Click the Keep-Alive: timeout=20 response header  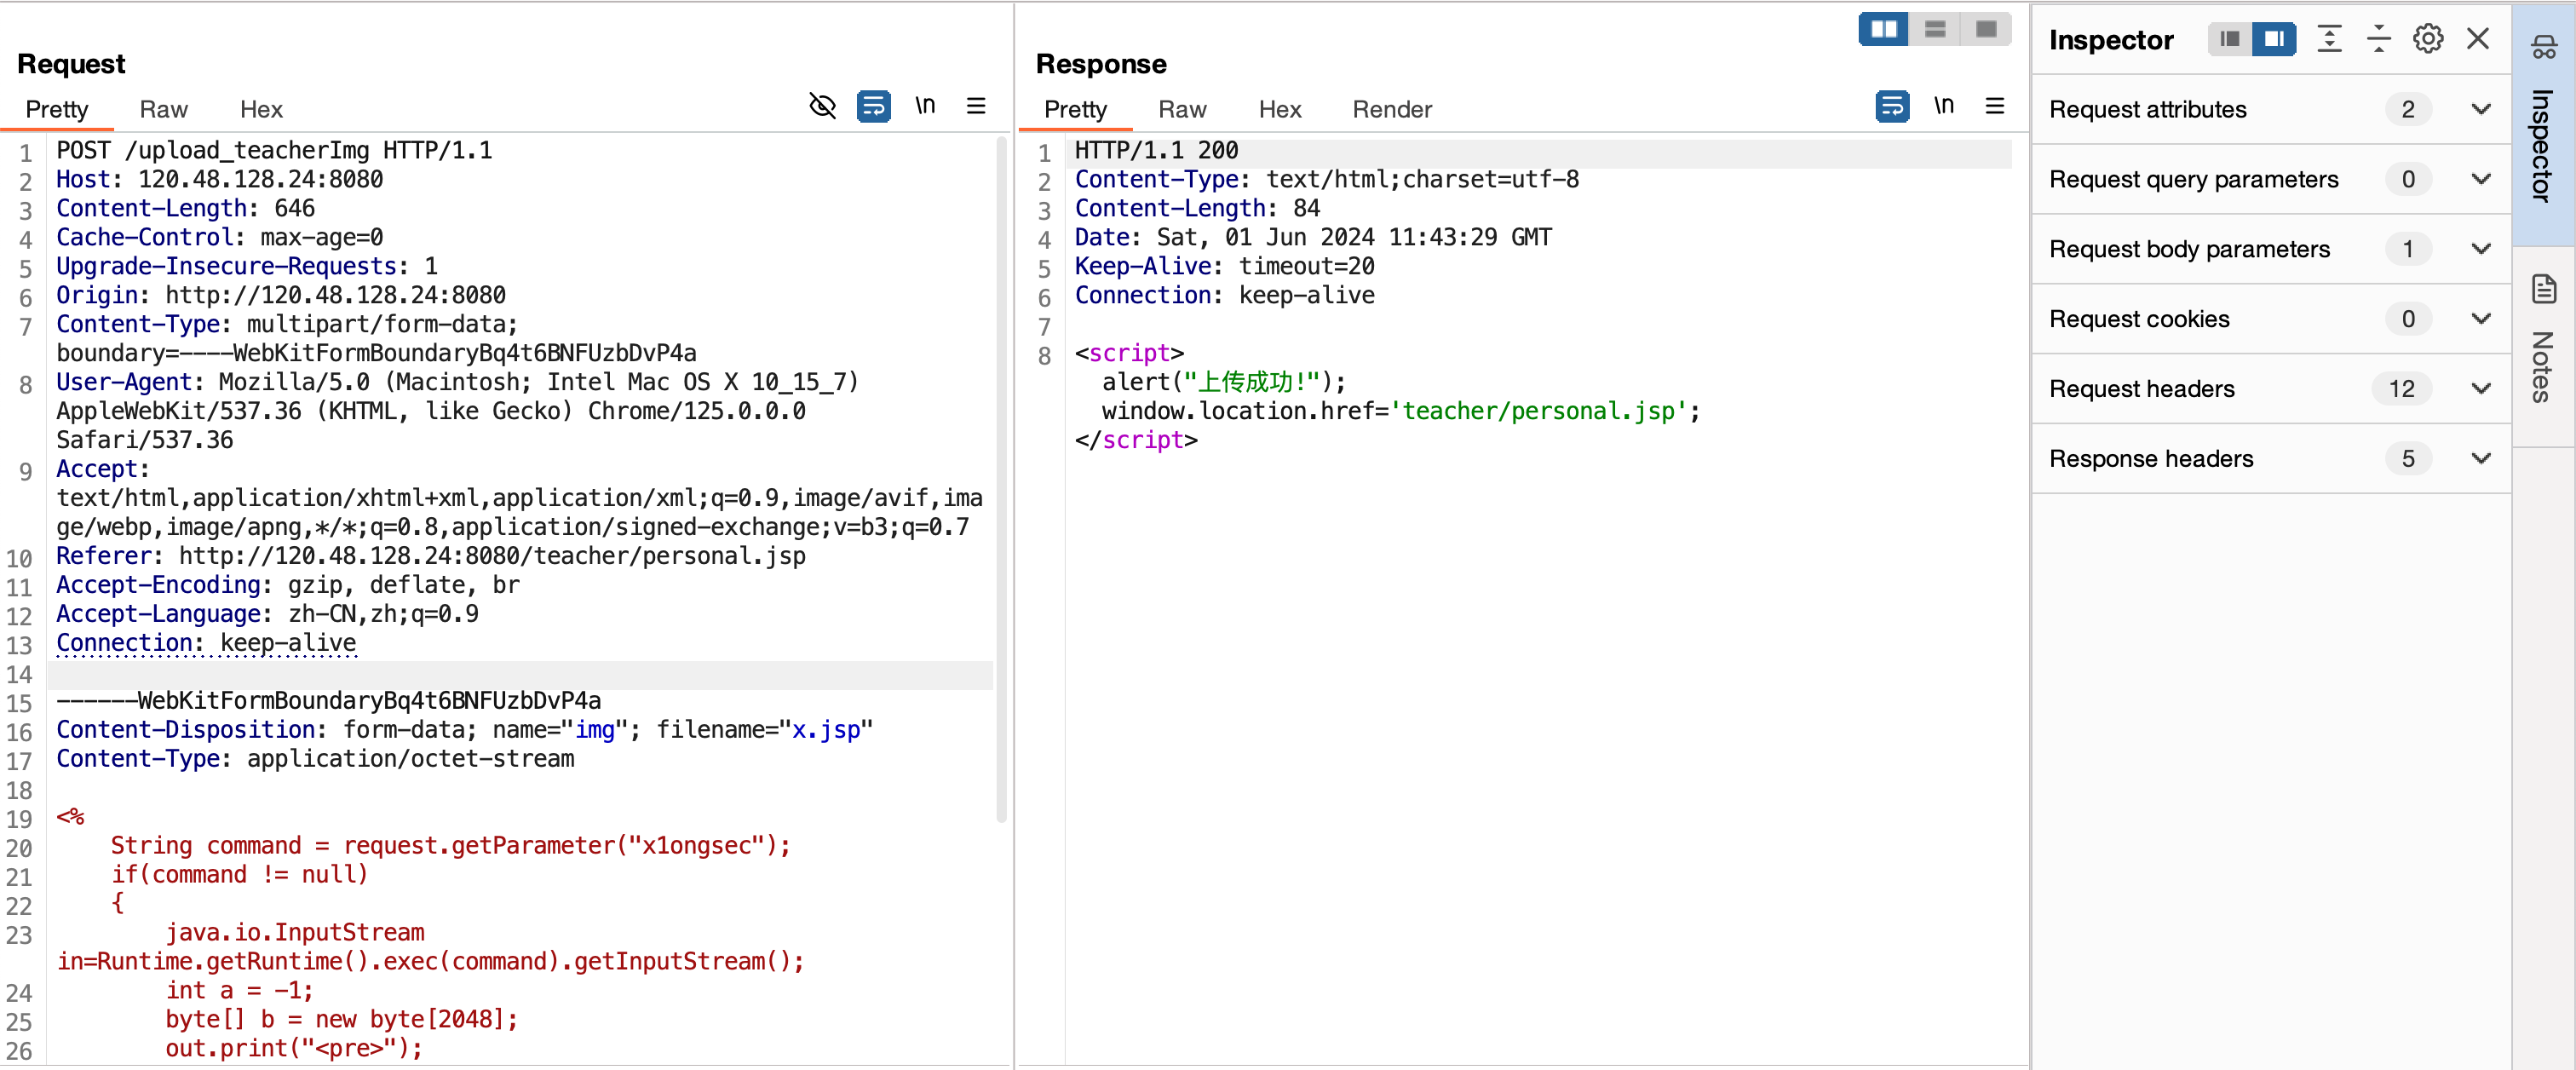click(x=1224, y=267)
